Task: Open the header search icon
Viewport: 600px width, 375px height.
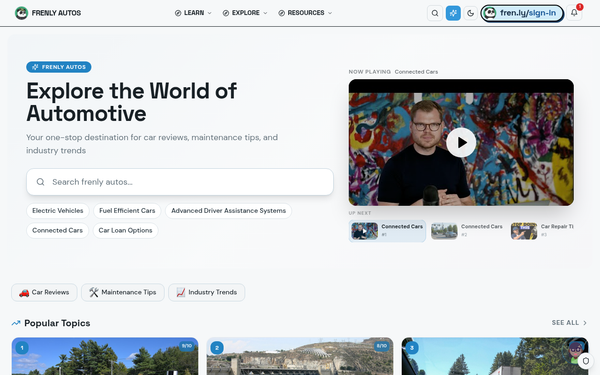Action: (x=435, y=13)
